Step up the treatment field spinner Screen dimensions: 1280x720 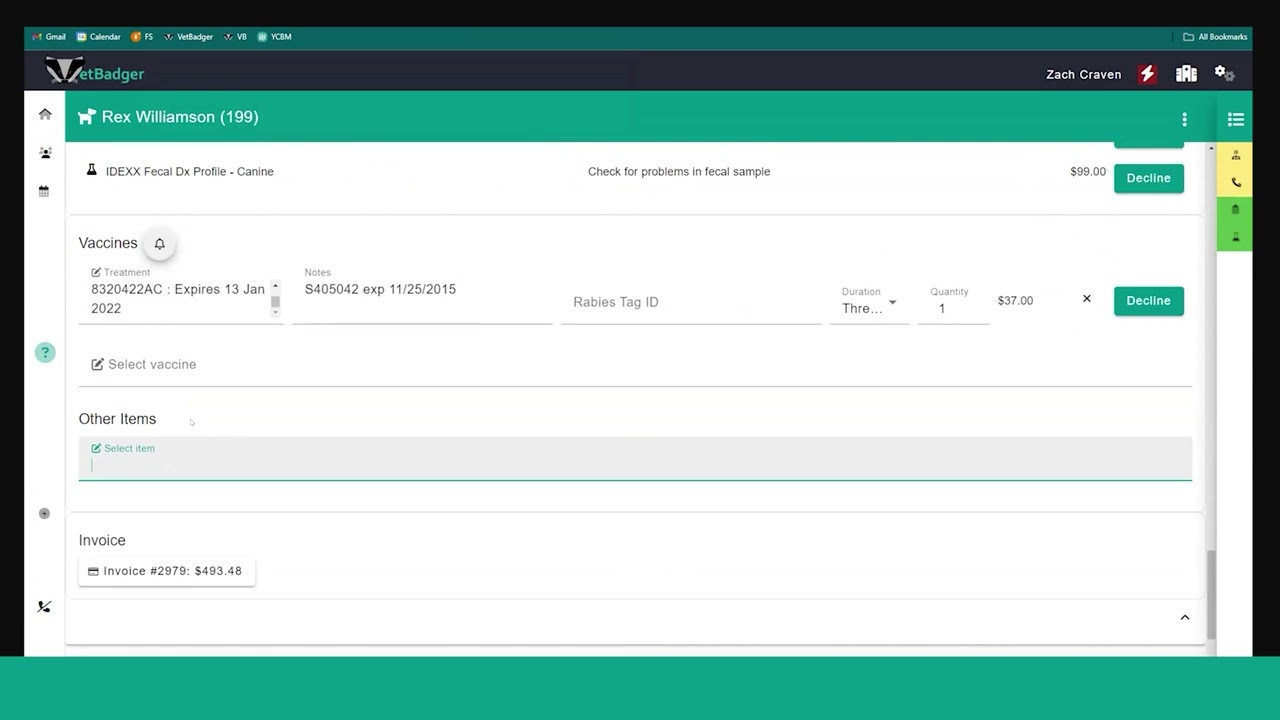[x=275, y=287]
